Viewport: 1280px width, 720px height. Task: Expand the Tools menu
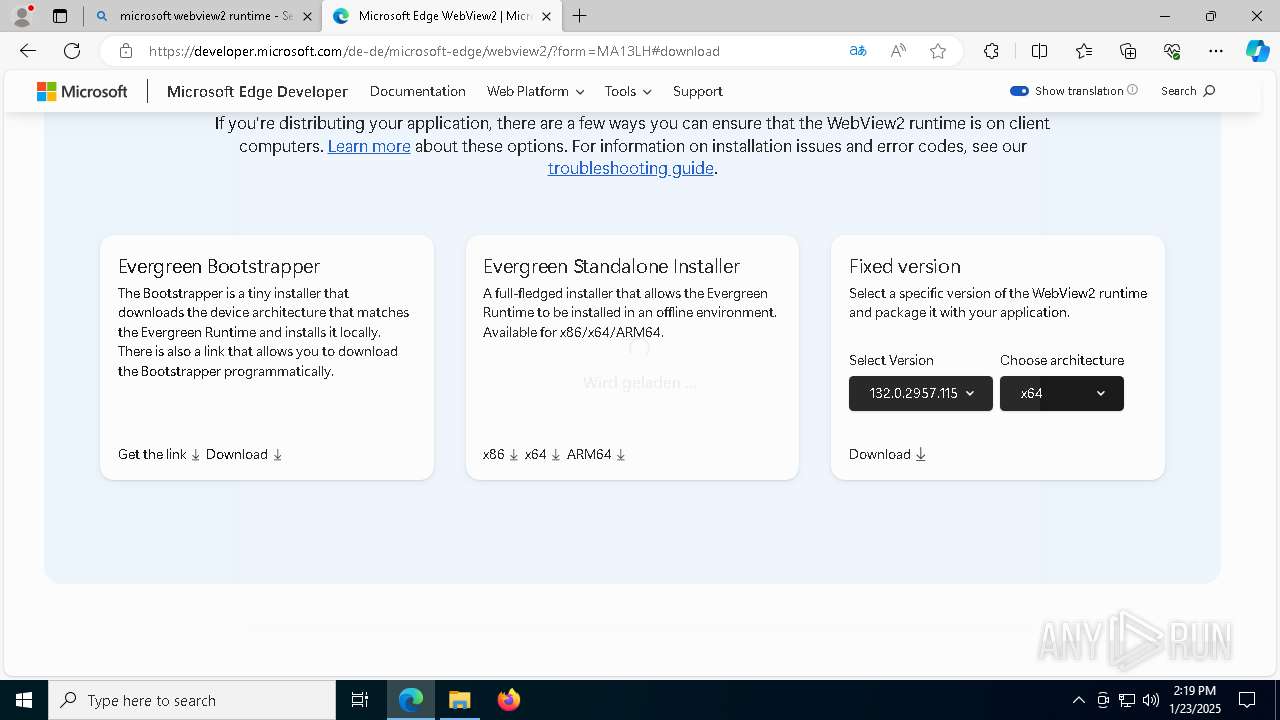pos(628,91)
